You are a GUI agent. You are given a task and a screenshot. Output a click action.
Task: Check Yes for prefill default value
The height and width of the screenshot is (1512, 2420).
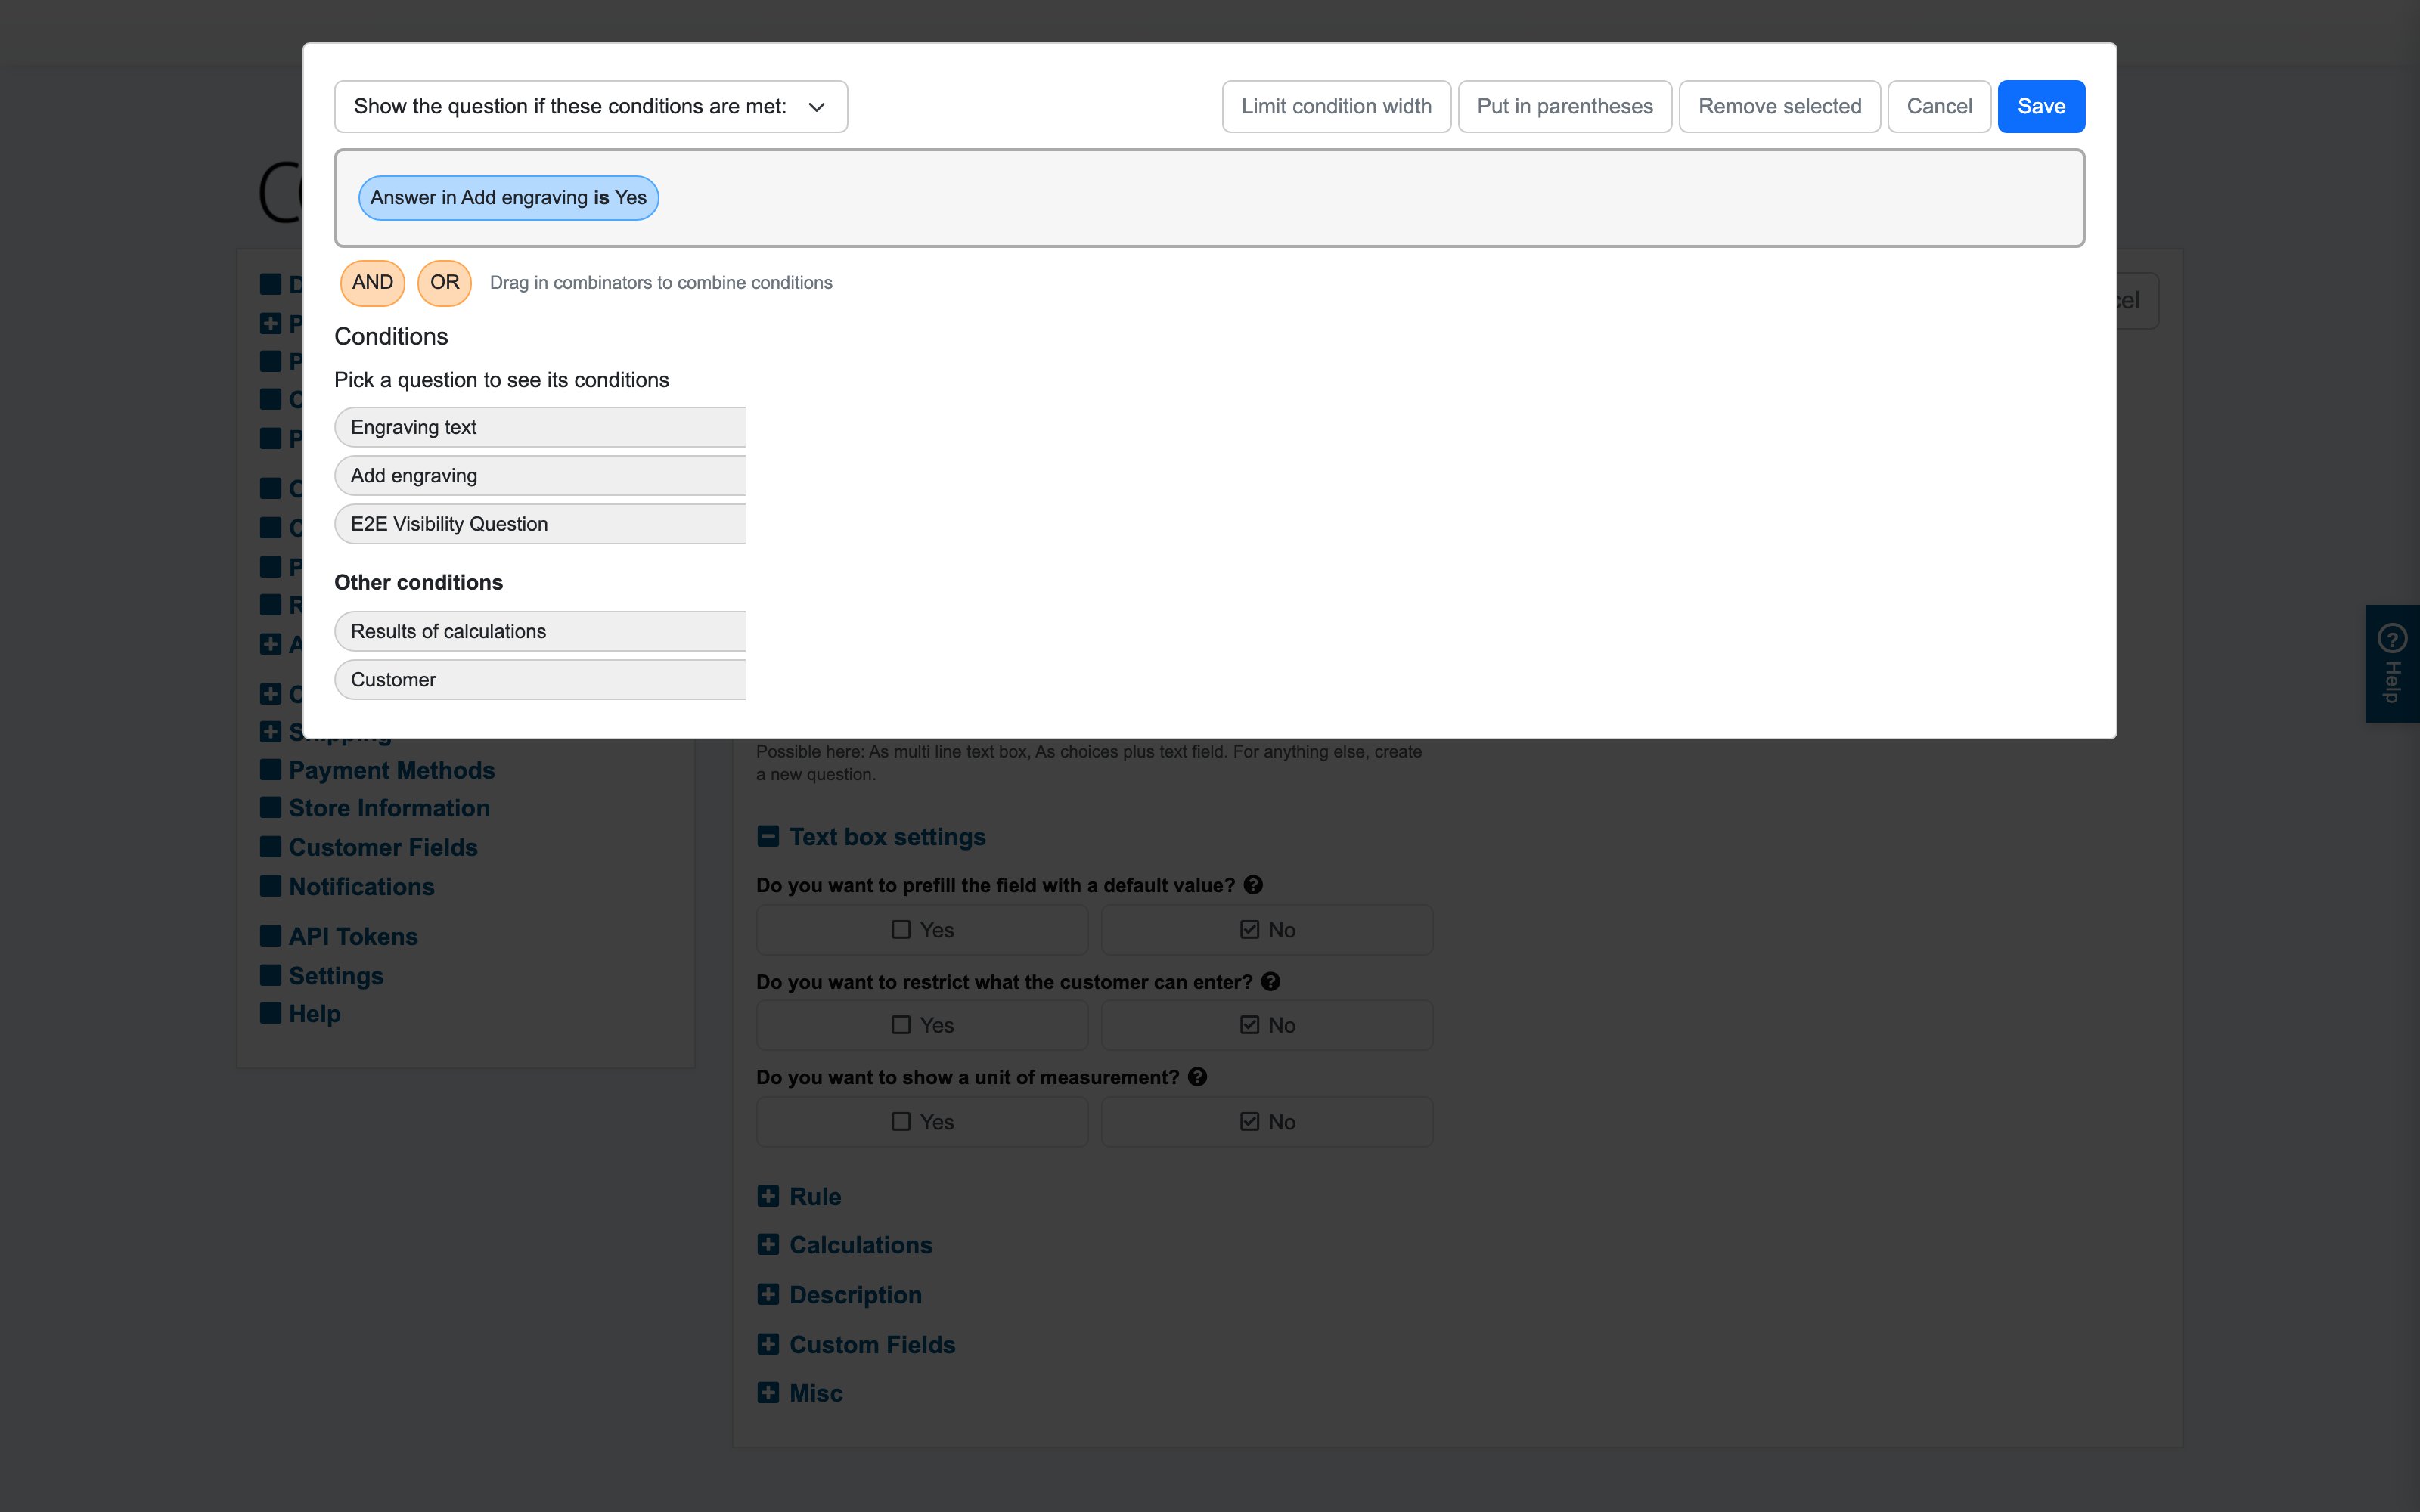pos(922,930)
